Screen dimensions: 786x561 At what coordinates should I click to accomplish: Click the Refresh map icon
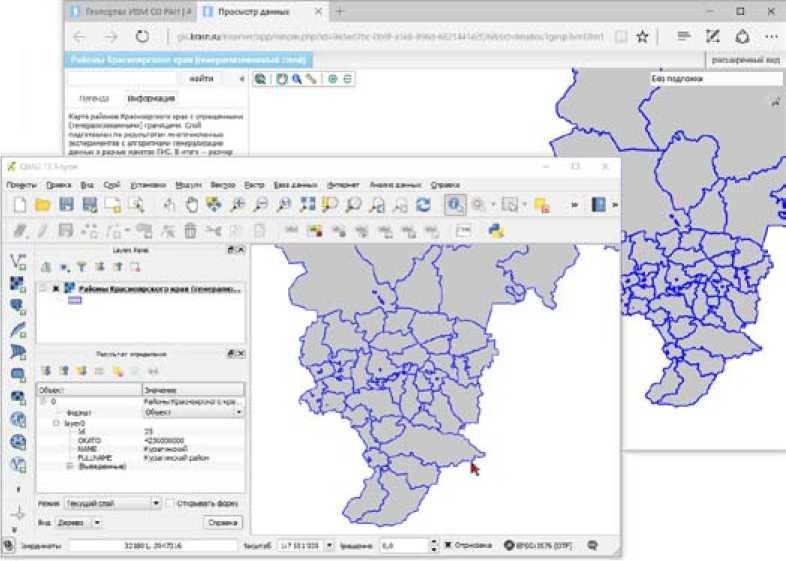(423, 204)
